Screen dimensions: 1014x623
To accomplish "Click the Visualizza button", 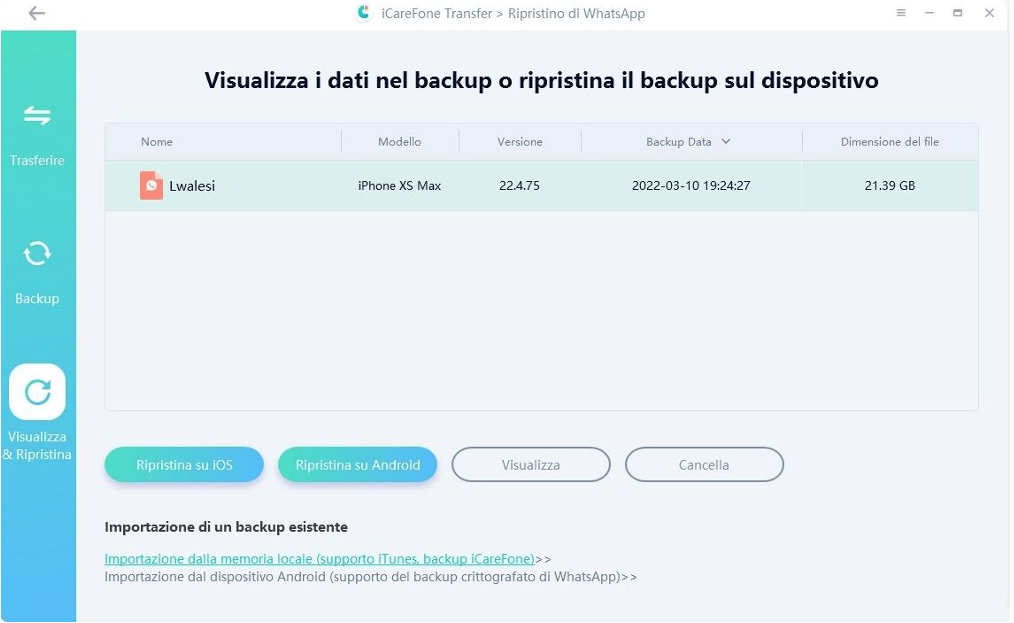I will [531, 465].
